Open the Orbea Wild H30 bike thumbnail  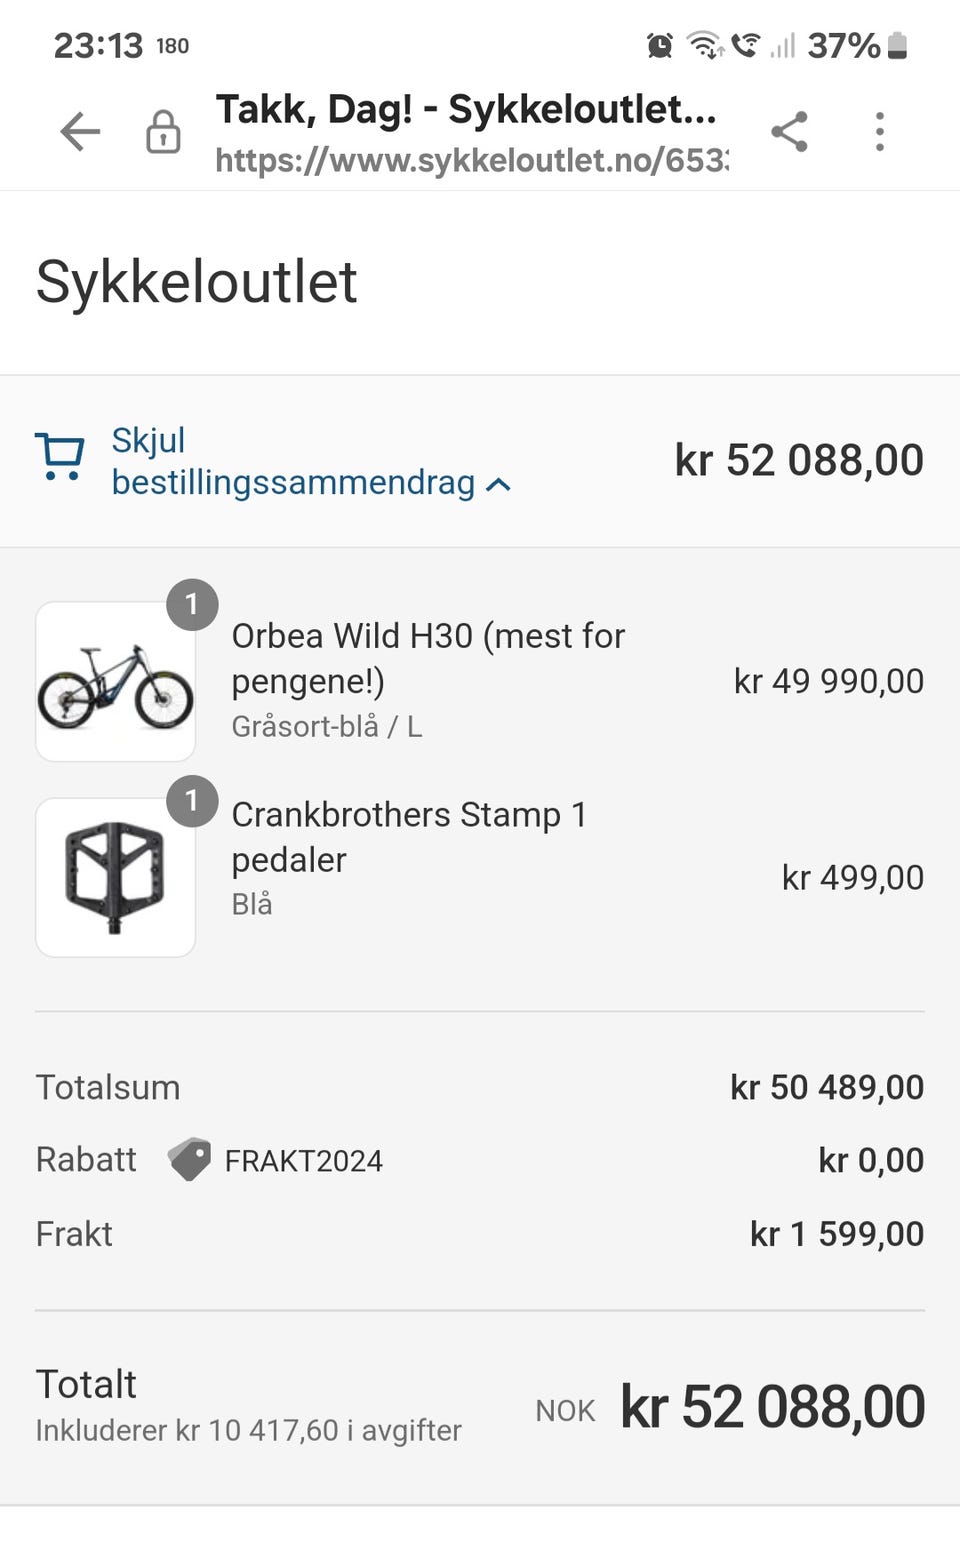(x=115, y=682)
